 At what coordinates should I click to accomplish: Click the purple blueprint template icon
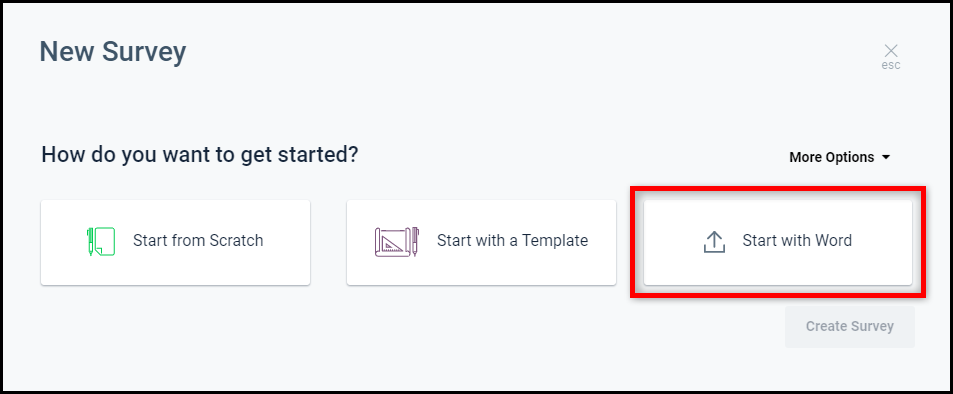coord(396,241)
